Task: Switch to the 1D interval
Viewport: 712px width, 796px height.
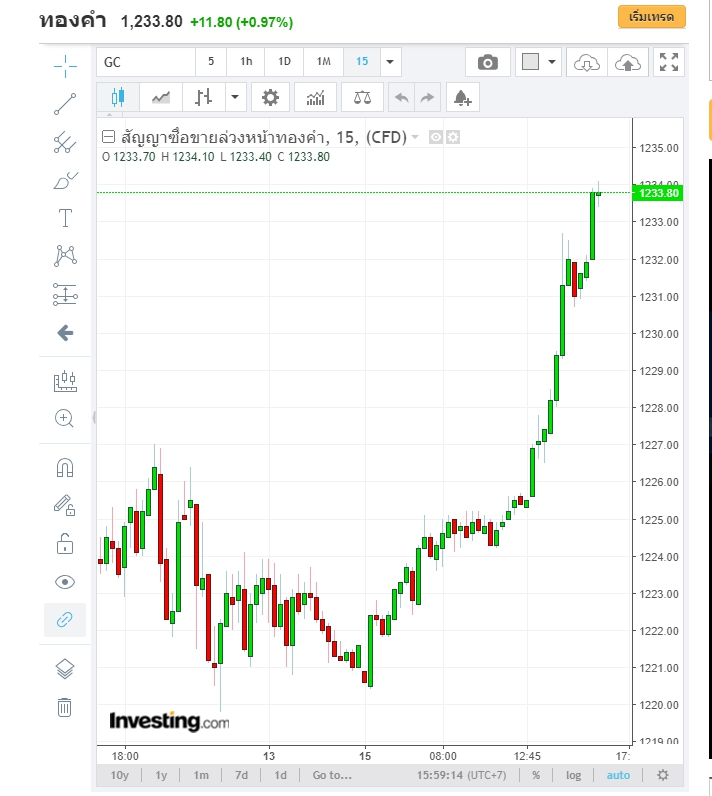Action: coord(284,62)
